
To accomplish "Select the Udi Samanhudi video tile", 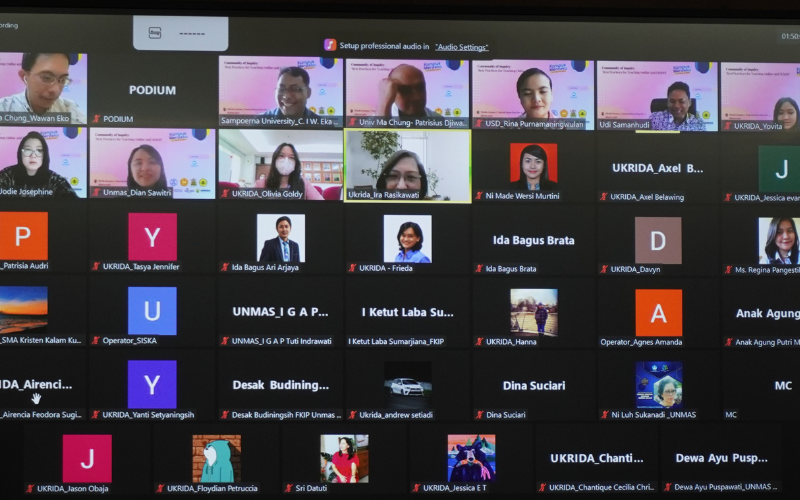I will 657,96.
